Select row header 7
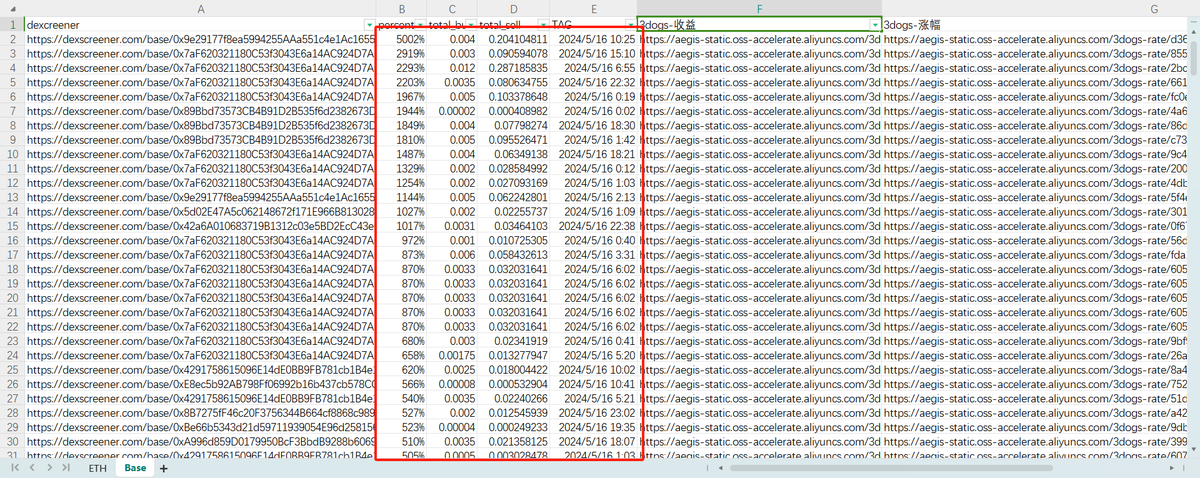Screen dimensions: 1200x478 pos(12,111)
